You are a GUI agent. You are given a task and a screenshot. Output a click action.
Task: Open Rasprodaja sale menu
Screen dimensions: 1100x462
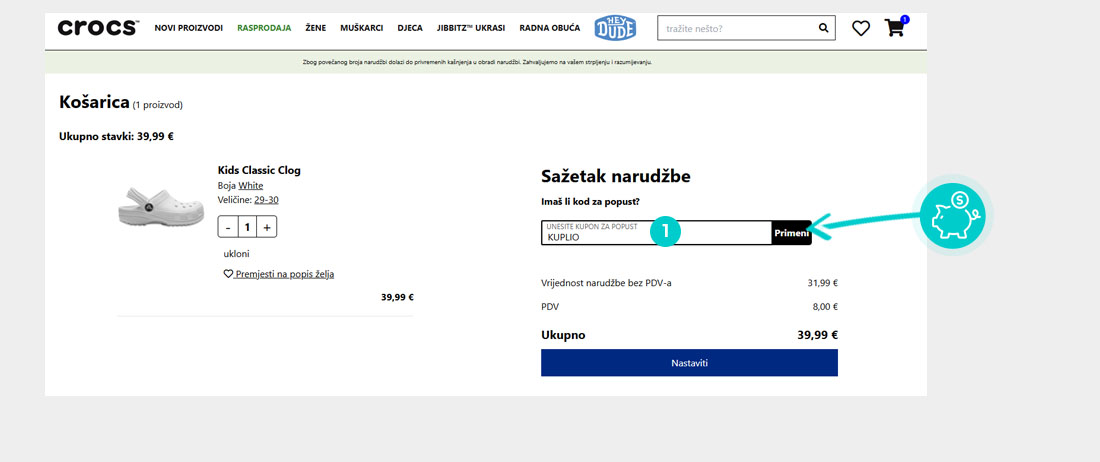(x=264, y=29)
